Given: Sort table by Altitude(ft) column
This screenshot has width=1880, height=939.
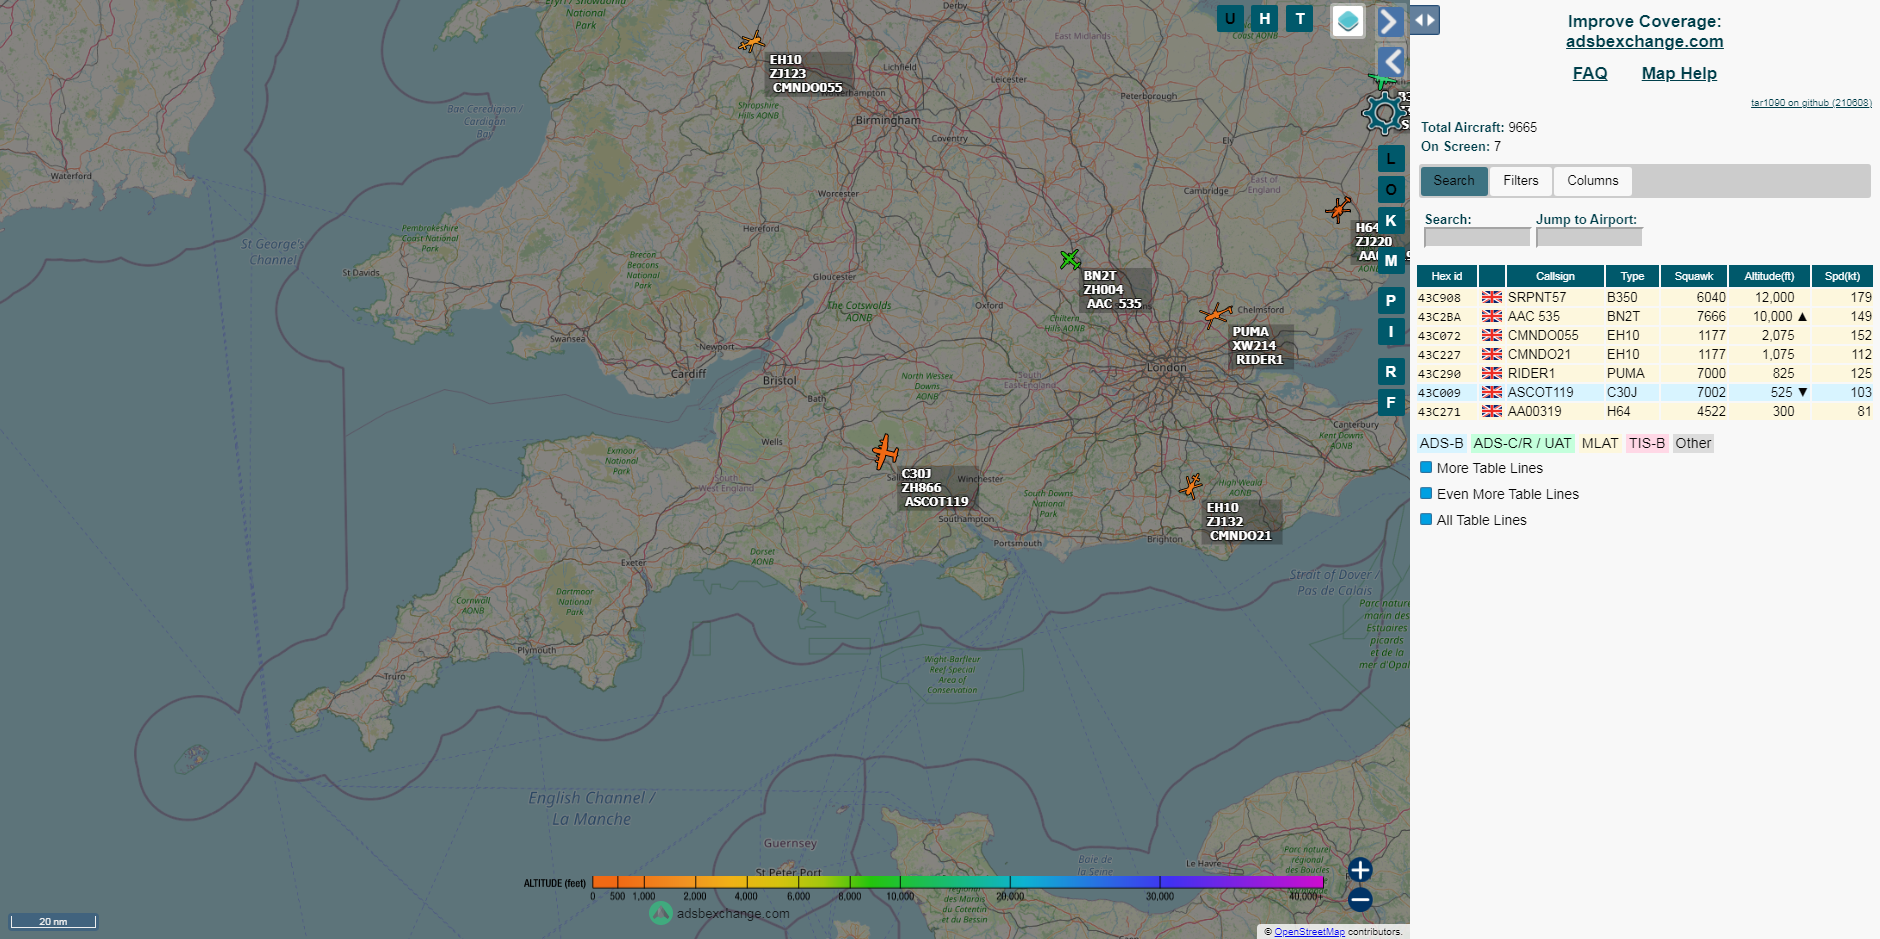Looking at the screenshot, I should [x=1769, y=276].
